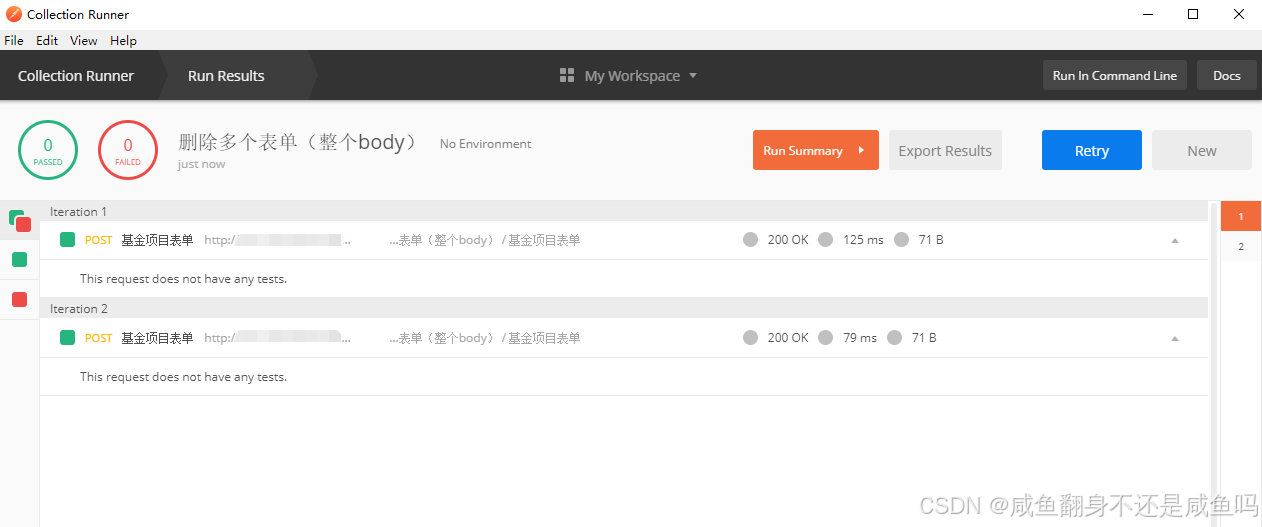The image size is (1262, 527).
Task: Click Export Results
Action: pos(945,150)
